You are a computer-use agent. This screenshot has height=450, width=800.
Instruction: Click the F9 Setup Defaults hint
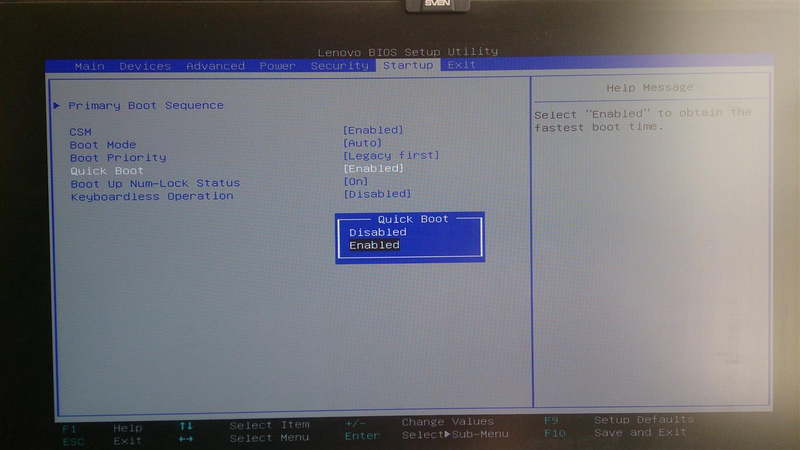pyautogui.click(x=619, y=420)
